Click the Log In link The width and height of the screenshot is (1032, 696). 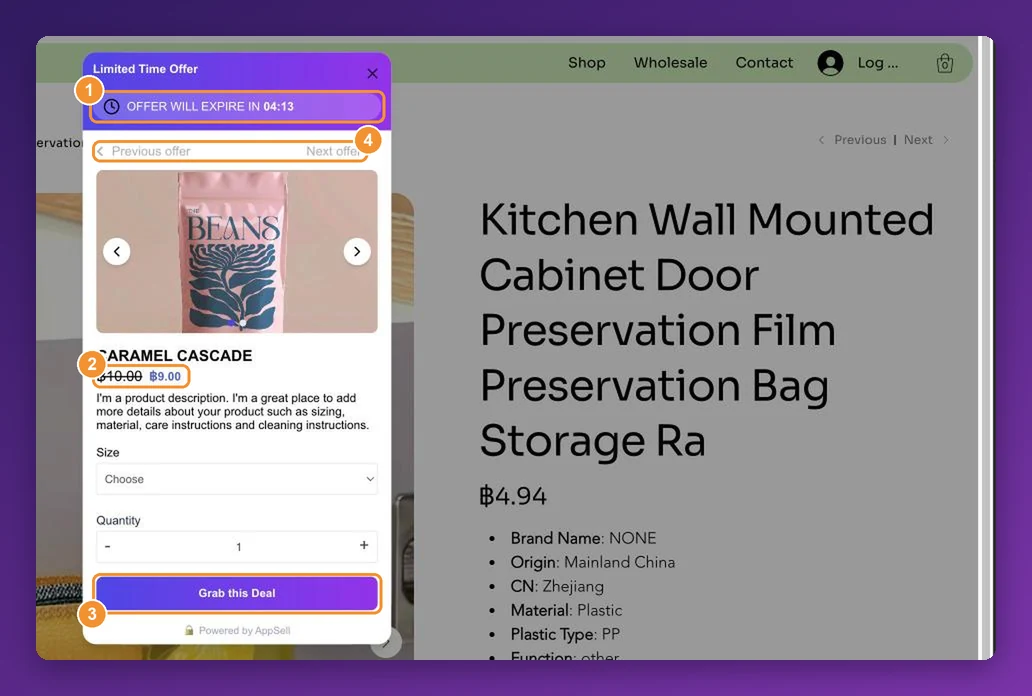877,63
